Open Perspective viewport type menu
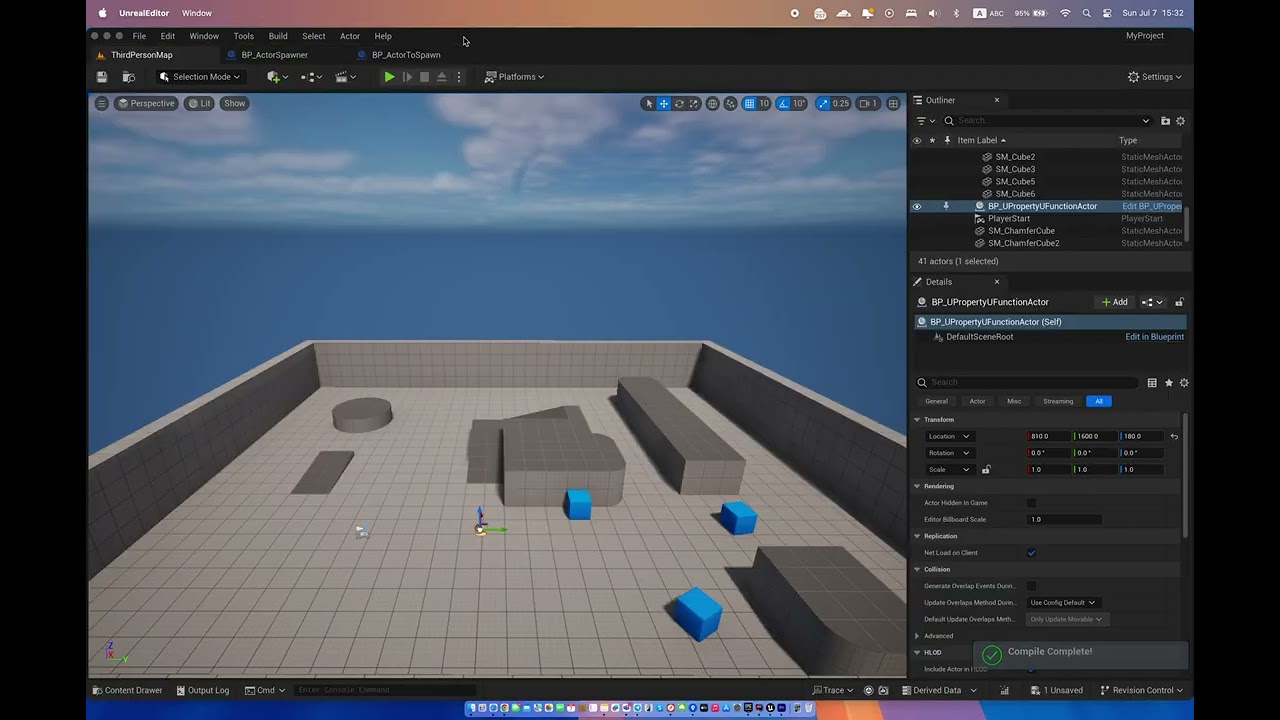Screen dimensions: 1280x720 coord(146,103)
